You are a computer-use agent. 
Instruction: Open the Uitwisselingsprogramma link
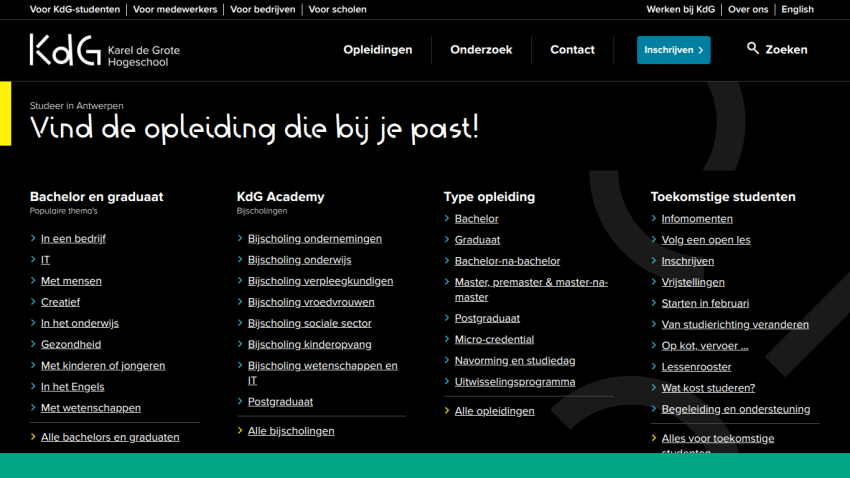515,382
